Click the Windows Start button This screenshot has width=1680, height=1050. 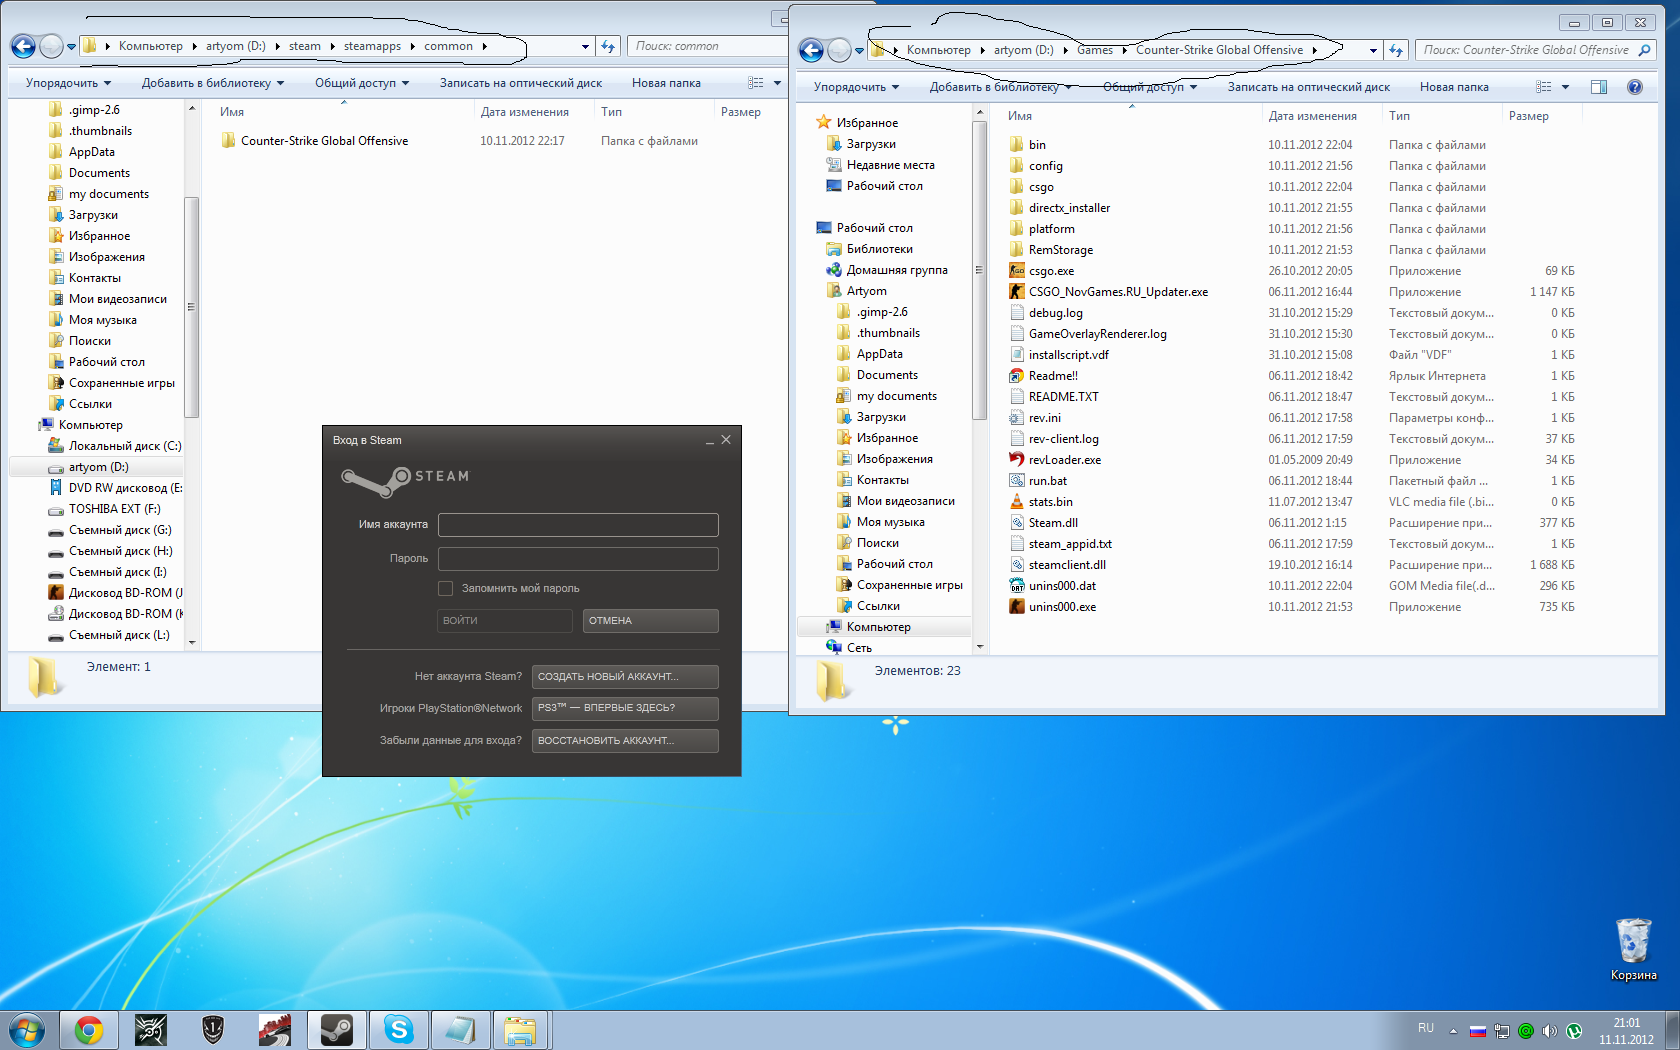[x=27, y=1029]
